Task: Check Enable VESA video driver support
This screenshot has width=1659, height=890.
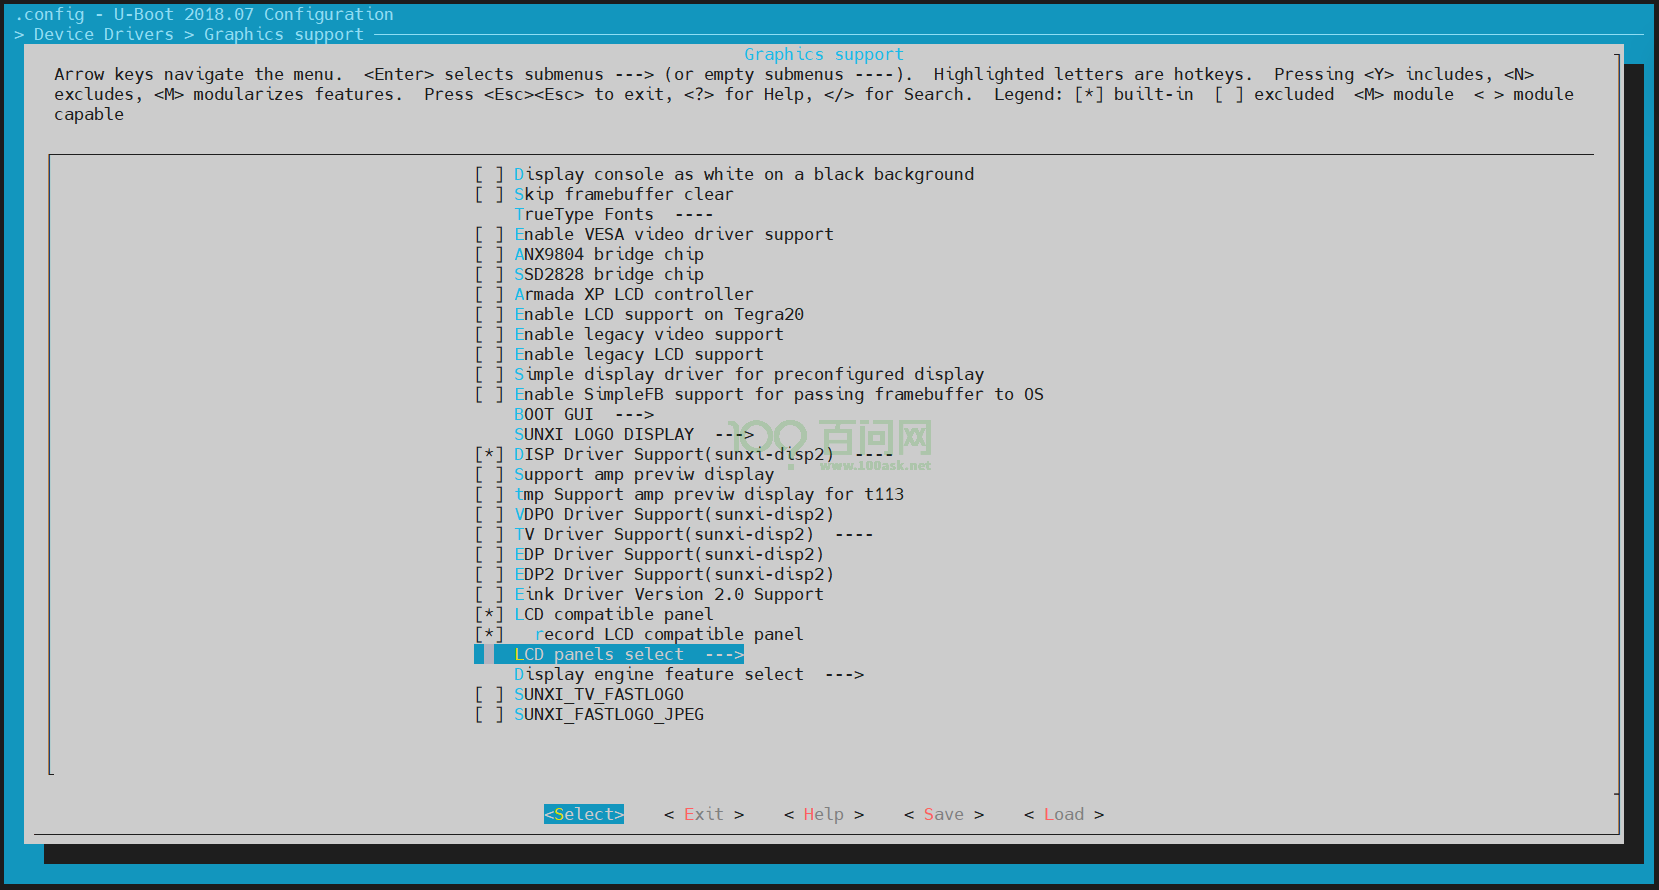Action: coord(489,234)
